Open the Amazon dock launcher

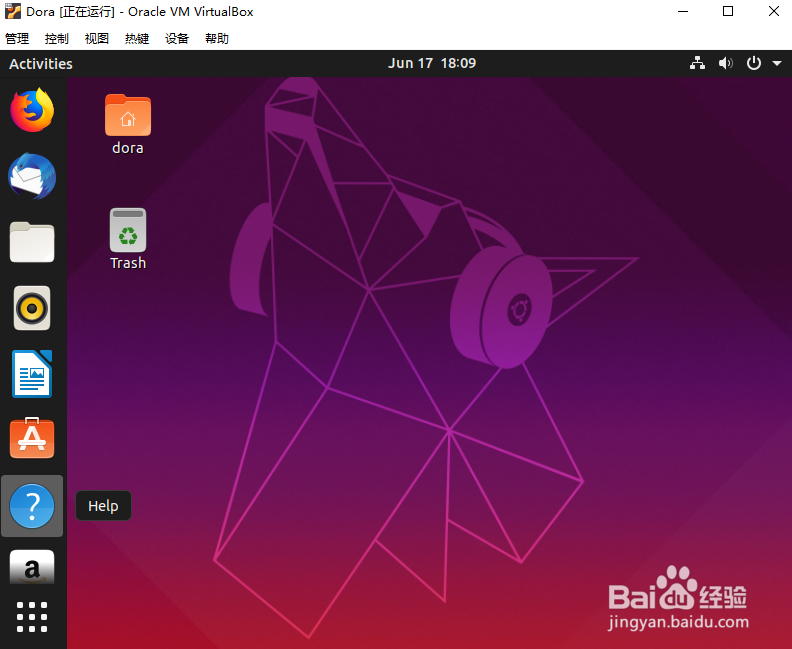point(32,567)
